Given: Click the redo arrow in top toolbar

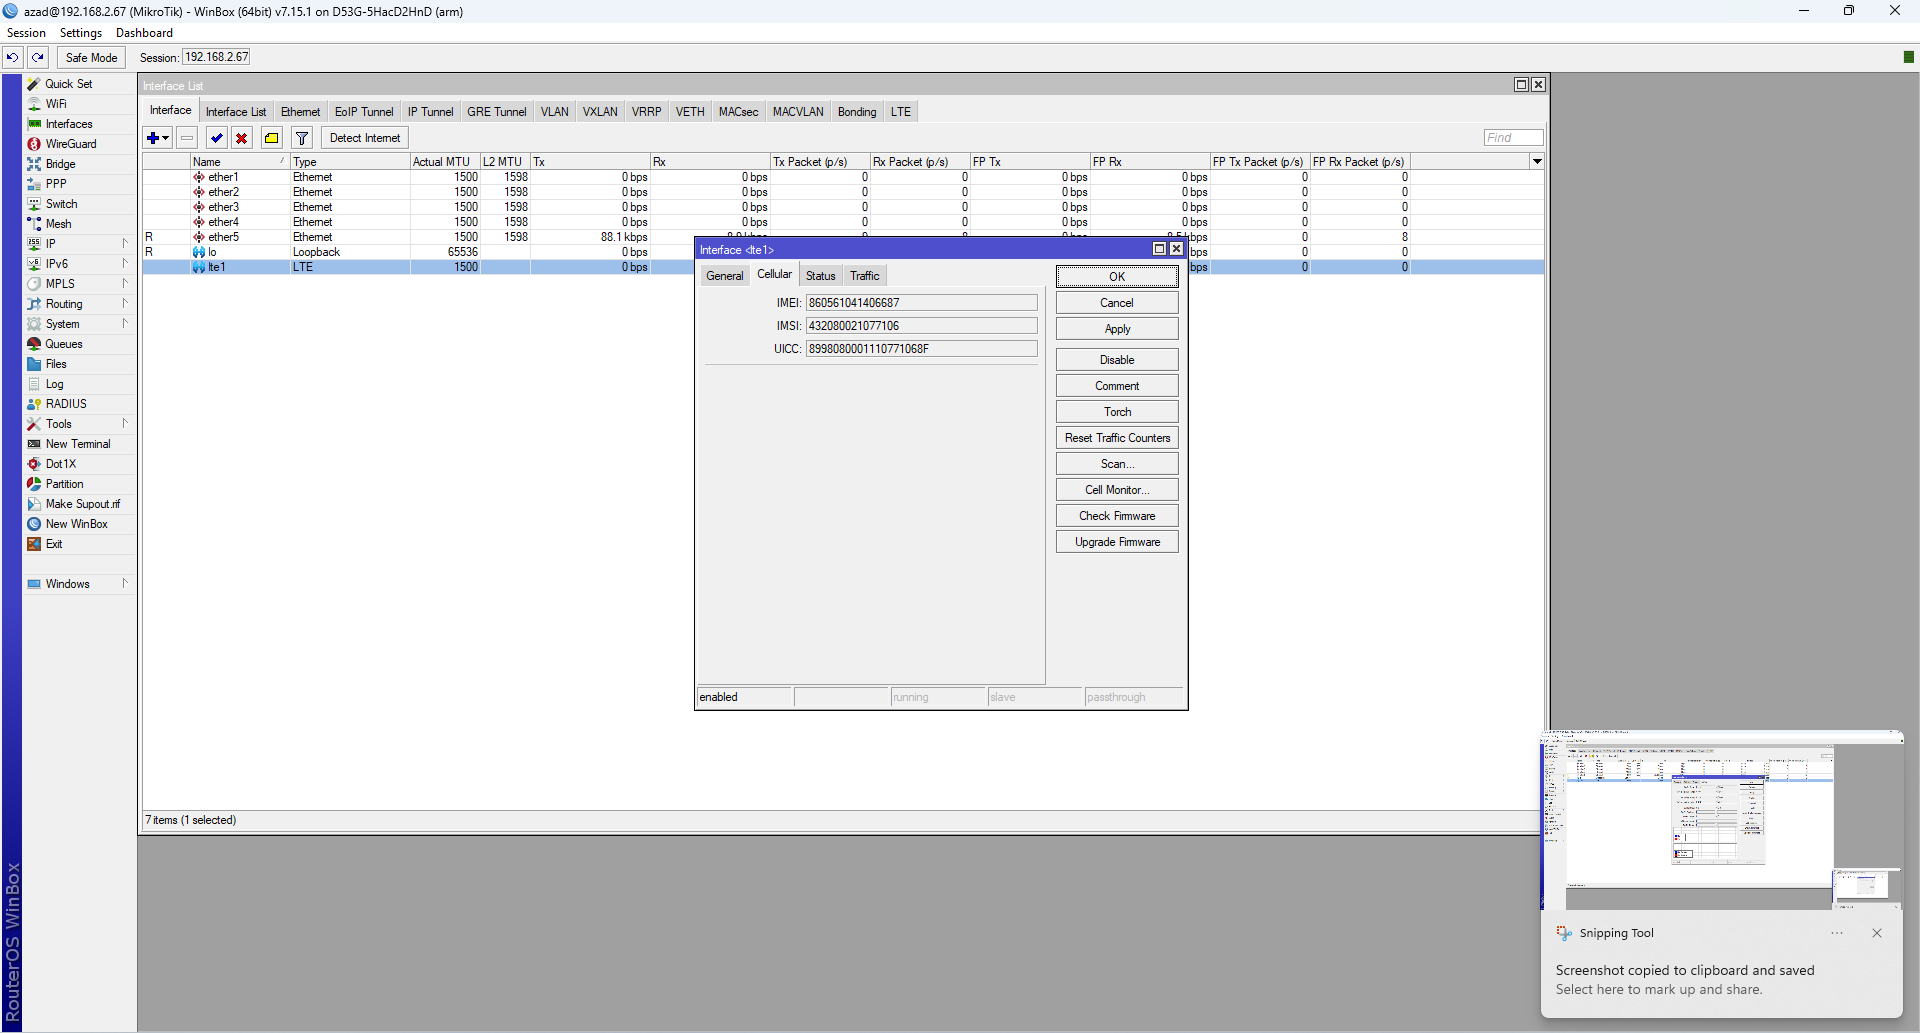Looking at the screenshot, I should [38, 57].
